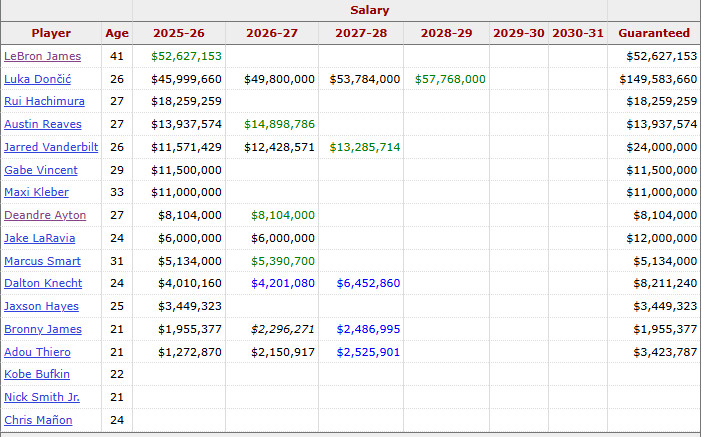Open Gabe Vincent player page

41,170
